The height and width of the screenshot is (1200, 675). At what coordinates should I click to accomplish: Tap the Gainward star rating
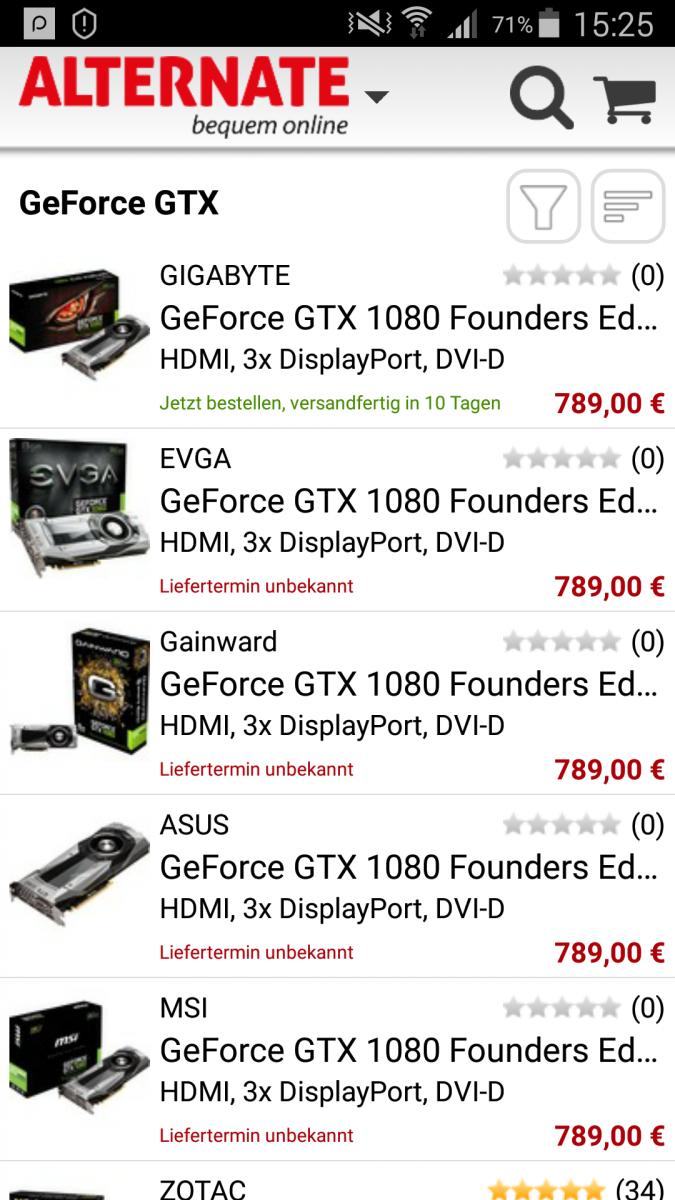(x=561, y=642)
